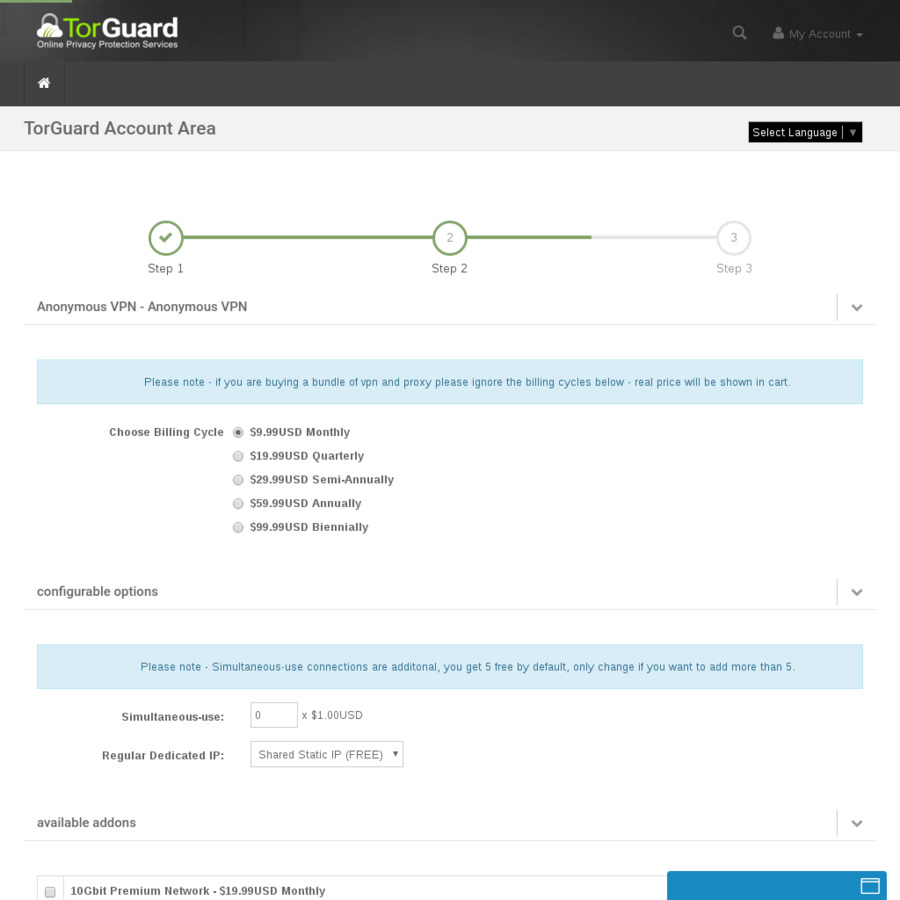Select $9.99USD Monthly billing cycle
The width and height of the screenshot is (900, 900).
(x=238, y=432)
